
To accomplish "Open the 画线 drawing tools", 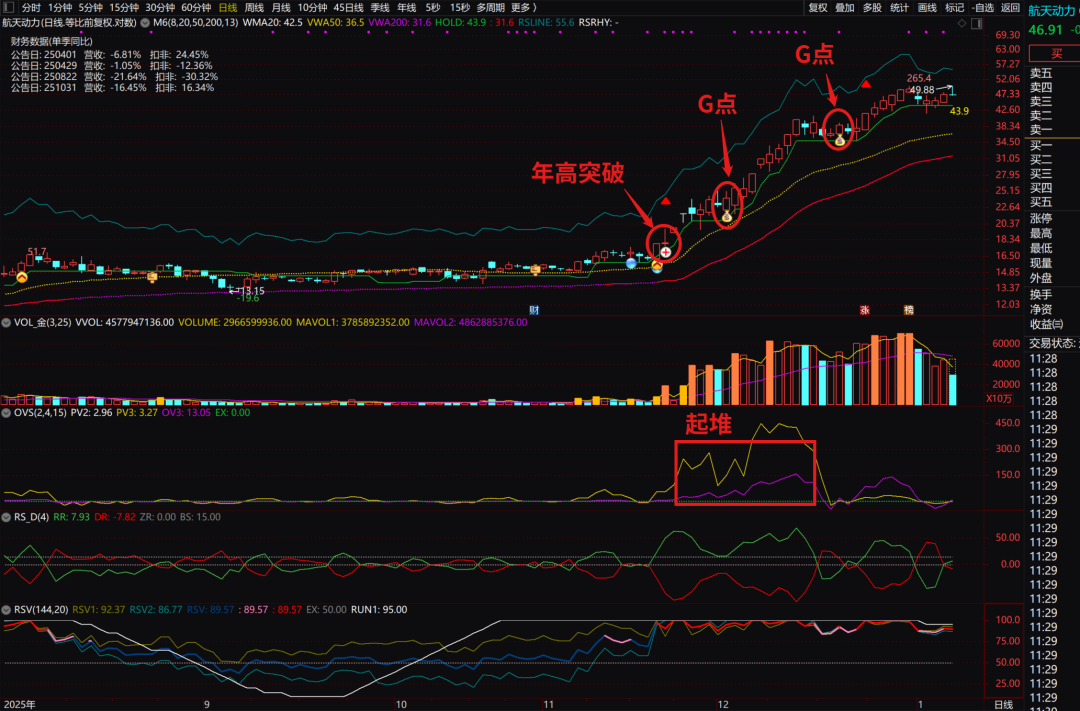I will [x=927, y=8].
